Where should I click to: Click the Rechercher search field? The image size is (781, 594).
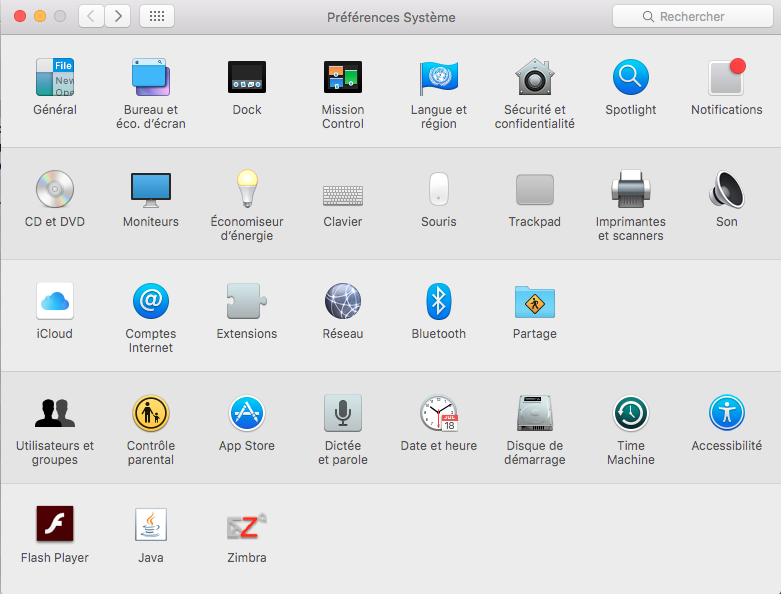pyautogui.click(x=691, y=16)
